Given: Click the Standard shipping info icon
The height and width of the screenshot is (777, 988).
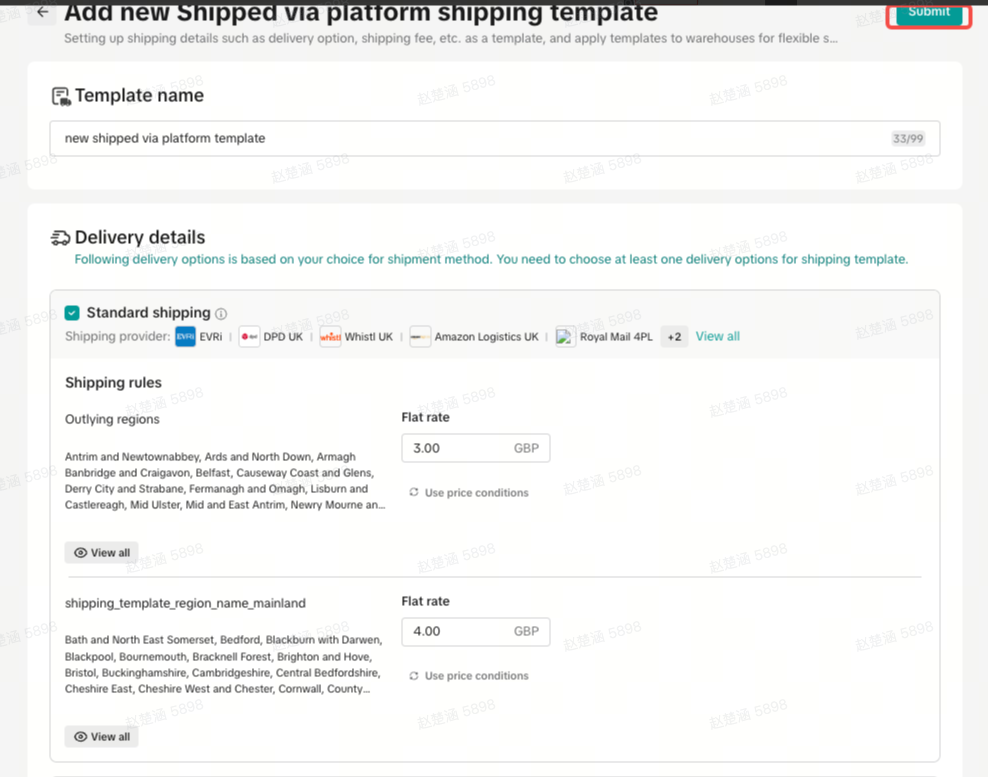Looking at the screenshot, I should [x=221, y=313].
